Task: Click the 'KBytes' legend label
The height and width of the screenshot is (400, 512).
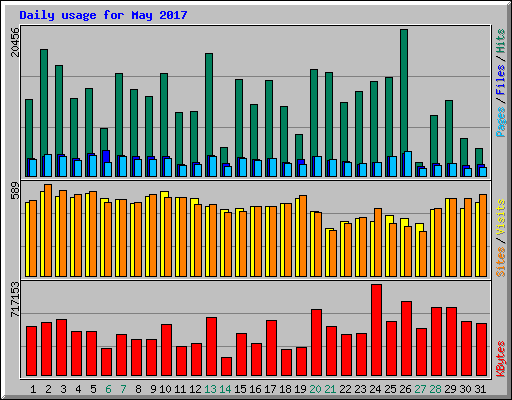Action: [501, 359]
